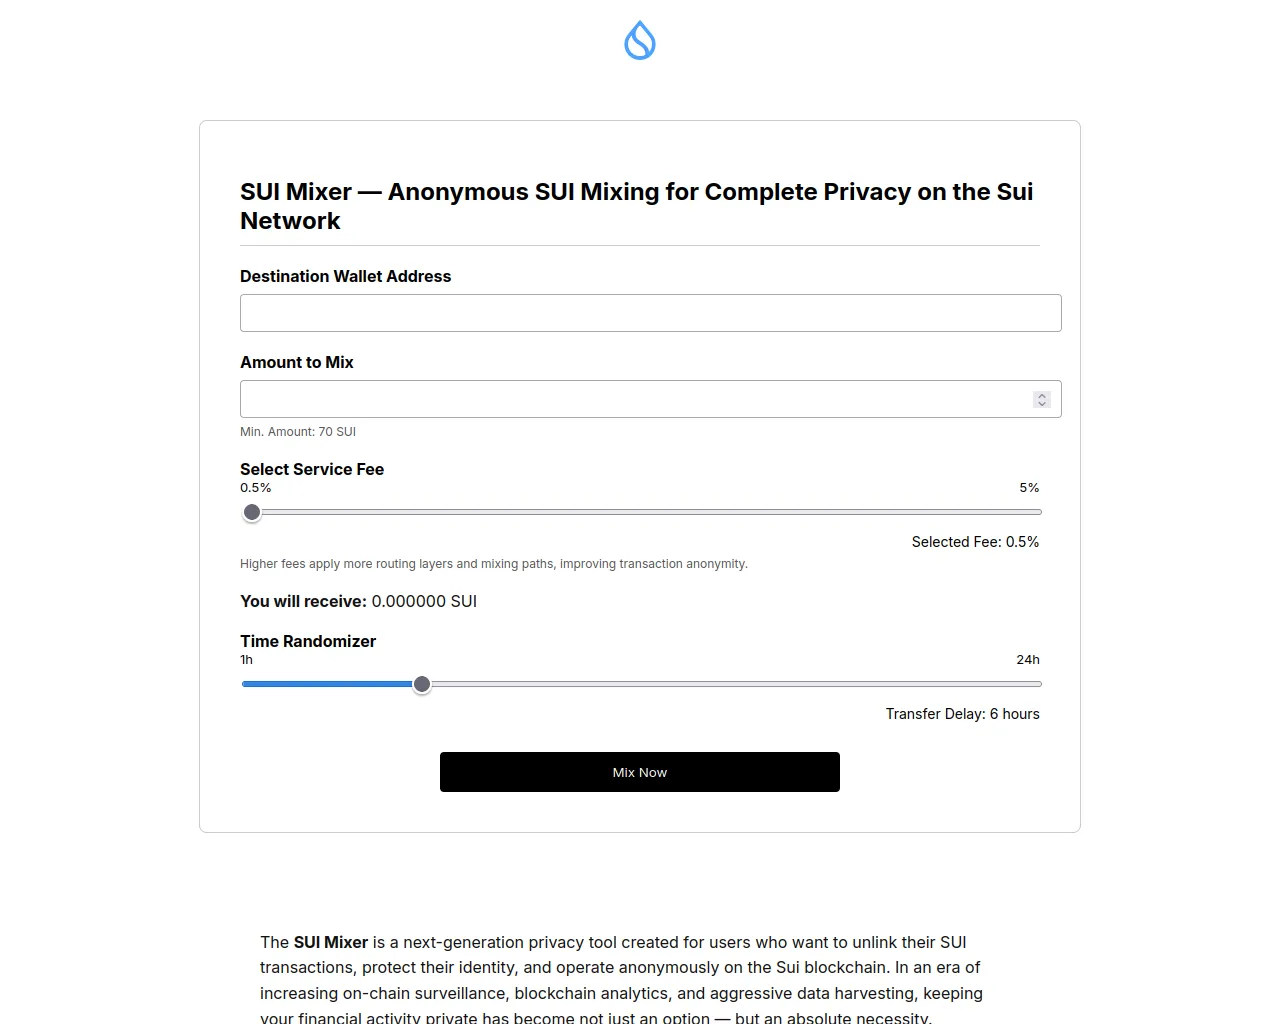The height and width of the screenshot is (1024, 1280).
Task: Click the "Destination Wallet Address" label
Action: [345, 276]
